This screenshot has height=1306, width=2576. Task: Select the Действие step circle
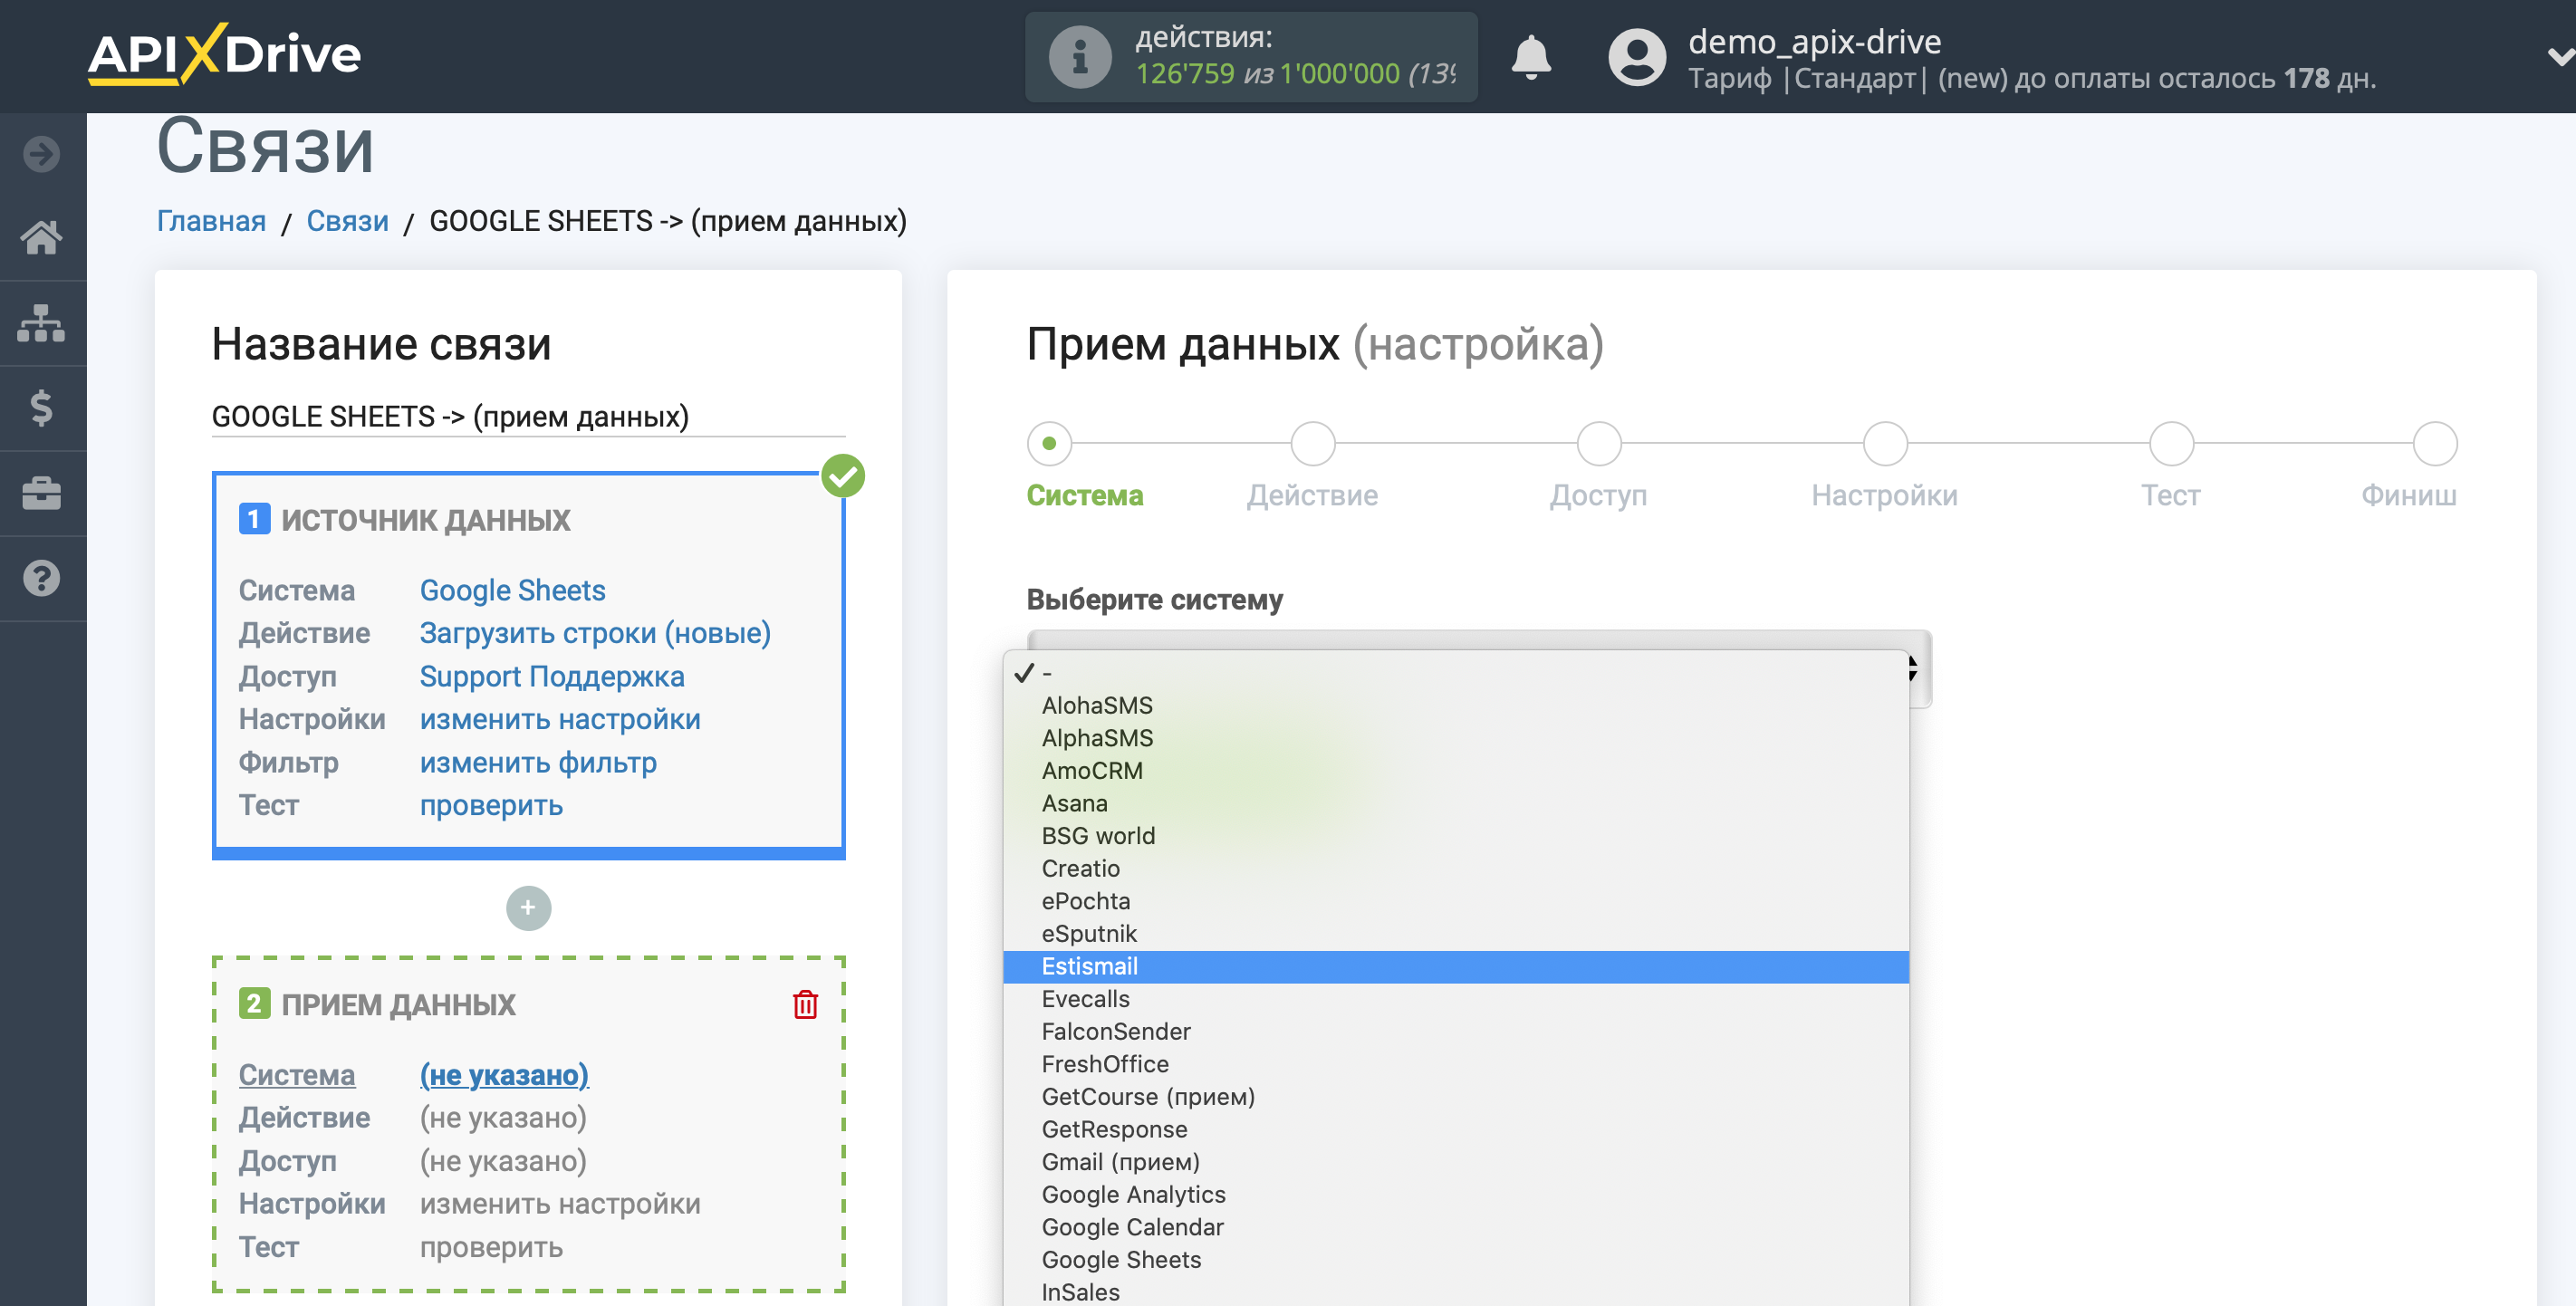(x=1313, y=443)
